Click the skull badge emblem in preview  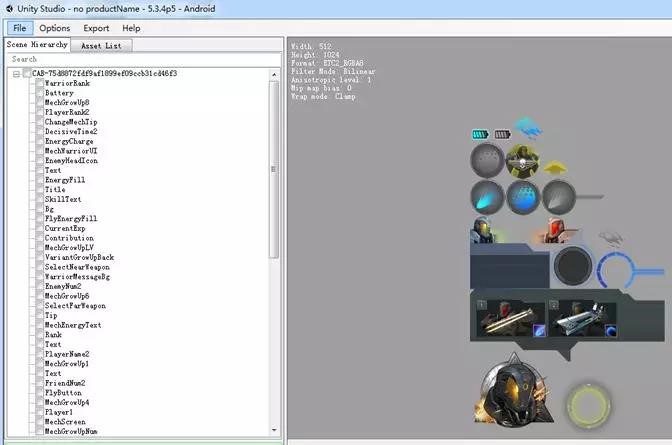522,161
